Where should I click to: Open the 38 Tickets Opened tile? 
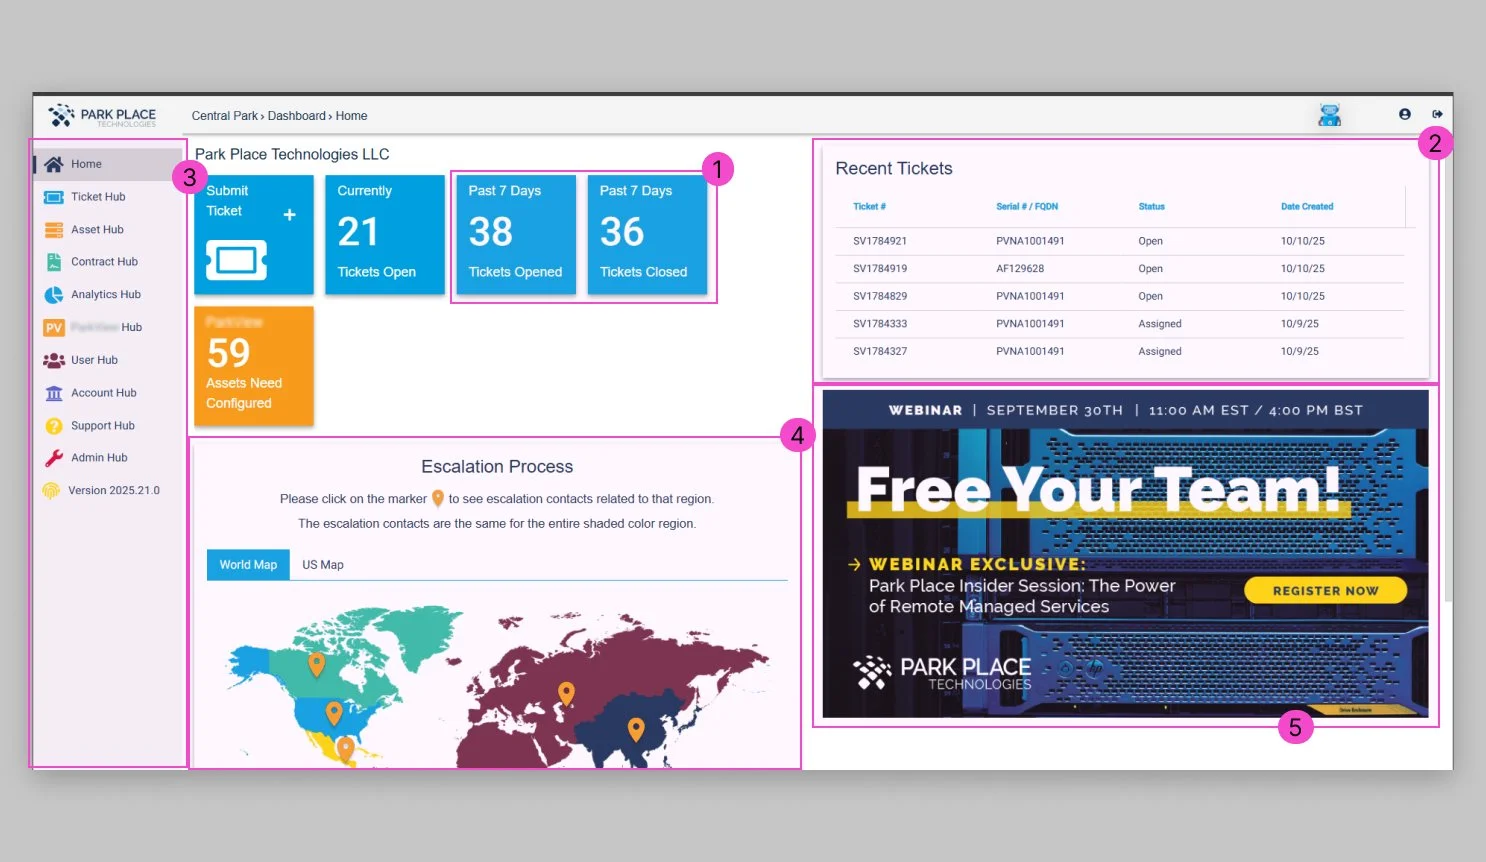(516, 235)
